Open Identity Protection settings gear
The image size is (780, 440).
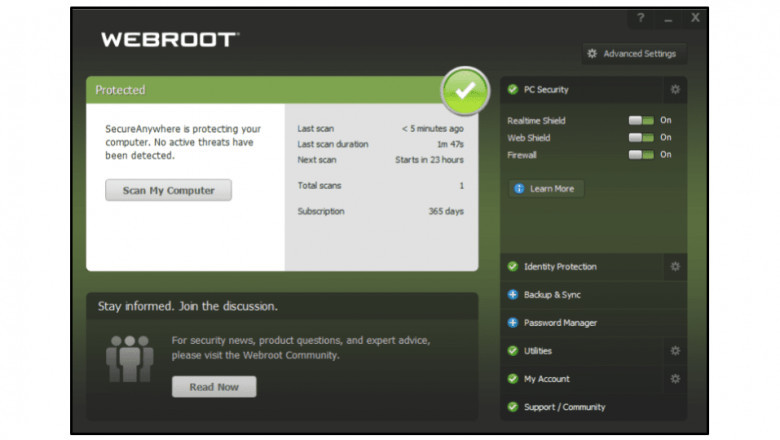675,267
